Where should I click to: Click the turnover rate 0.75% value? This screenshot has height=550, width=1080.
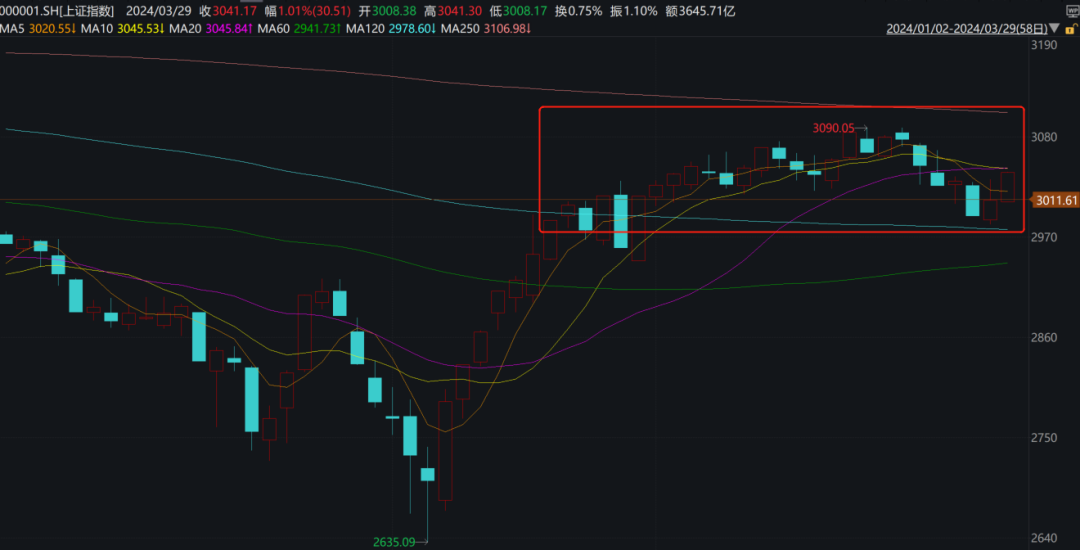pos(587,12)
